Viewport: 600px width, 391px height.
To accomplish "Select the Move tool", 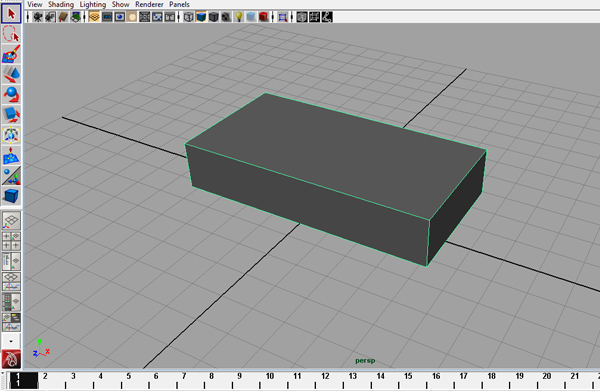I will pos(11,75).
